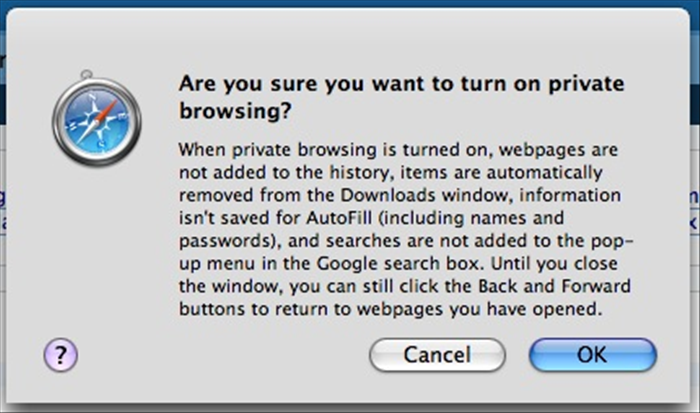Click the word "AutoFill" in the description

339,218
